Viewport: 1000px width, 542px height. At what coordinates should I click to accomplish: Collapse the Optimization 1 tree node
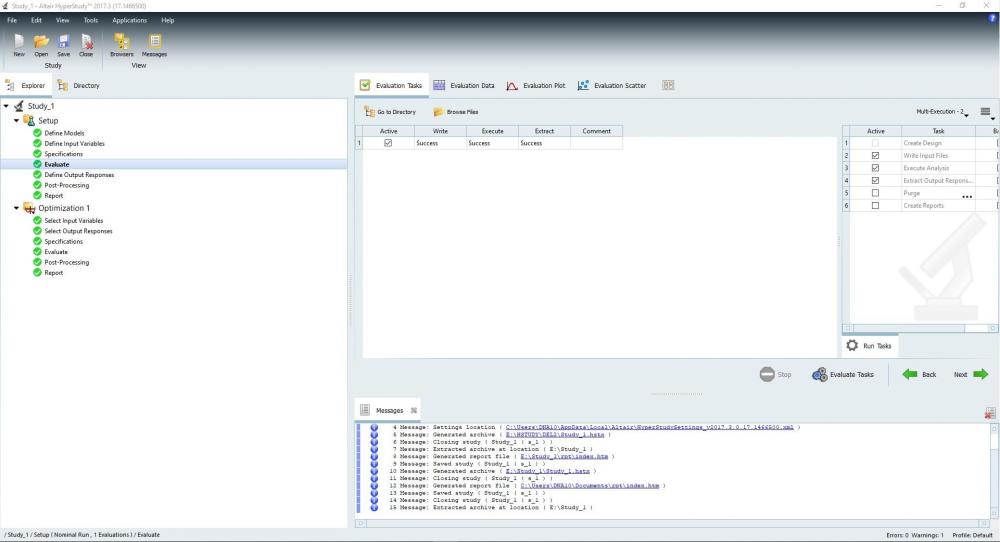coord(17,208)
